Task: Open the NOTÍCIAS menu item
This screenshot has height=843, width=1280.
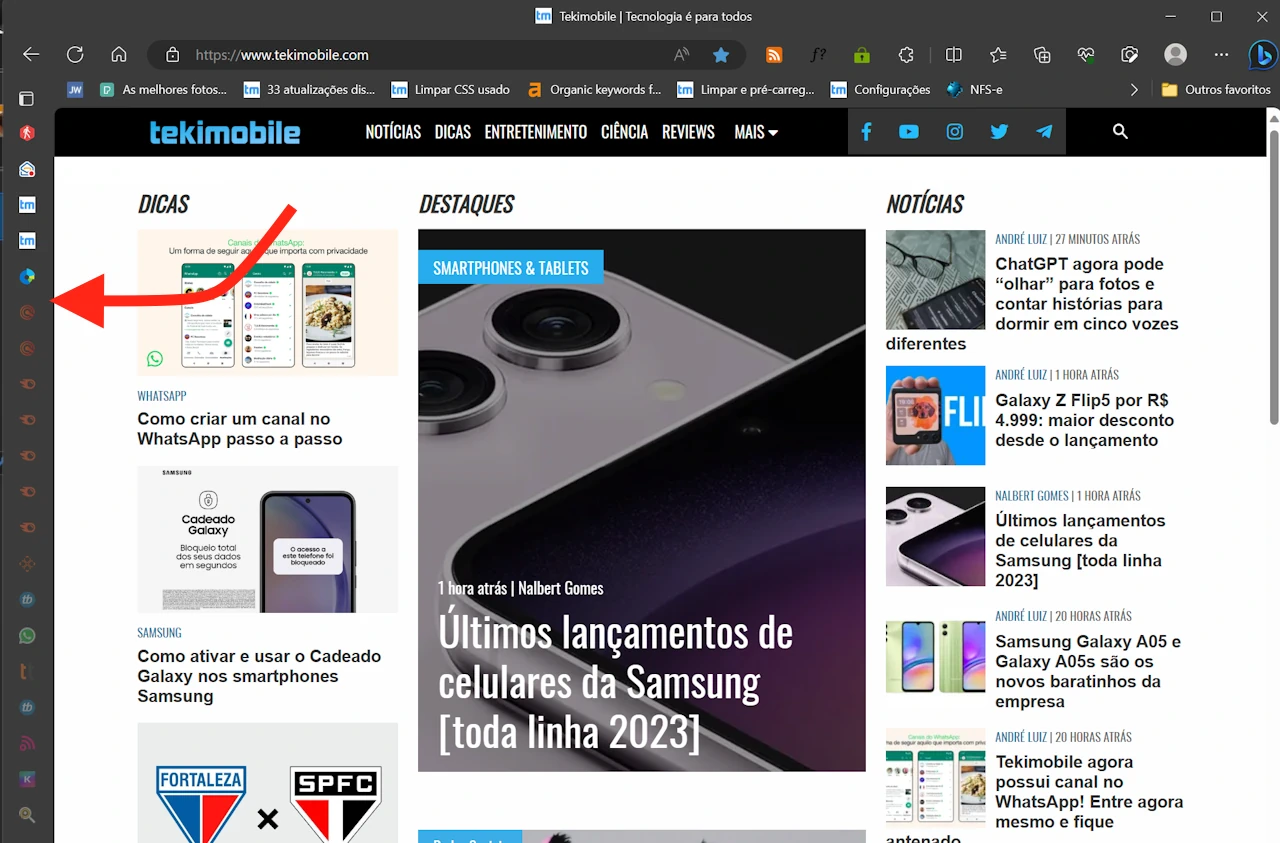Action: [x=393, y=132]
